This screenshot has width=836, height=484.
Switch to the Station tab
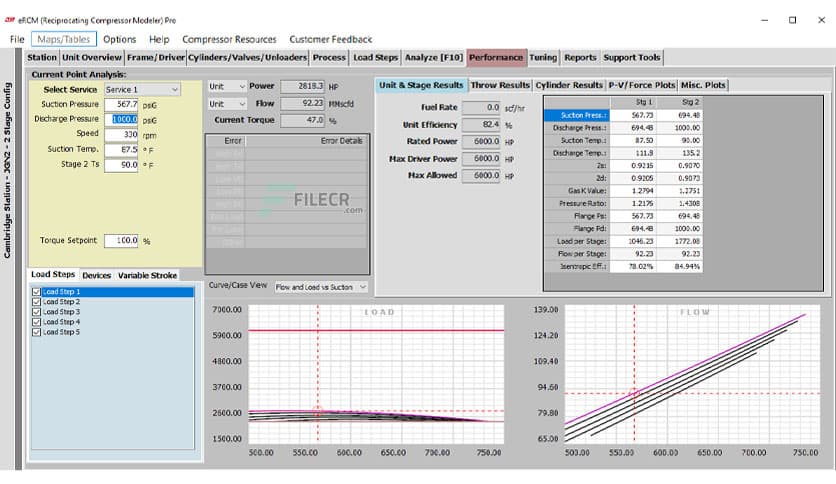(42, 58)
